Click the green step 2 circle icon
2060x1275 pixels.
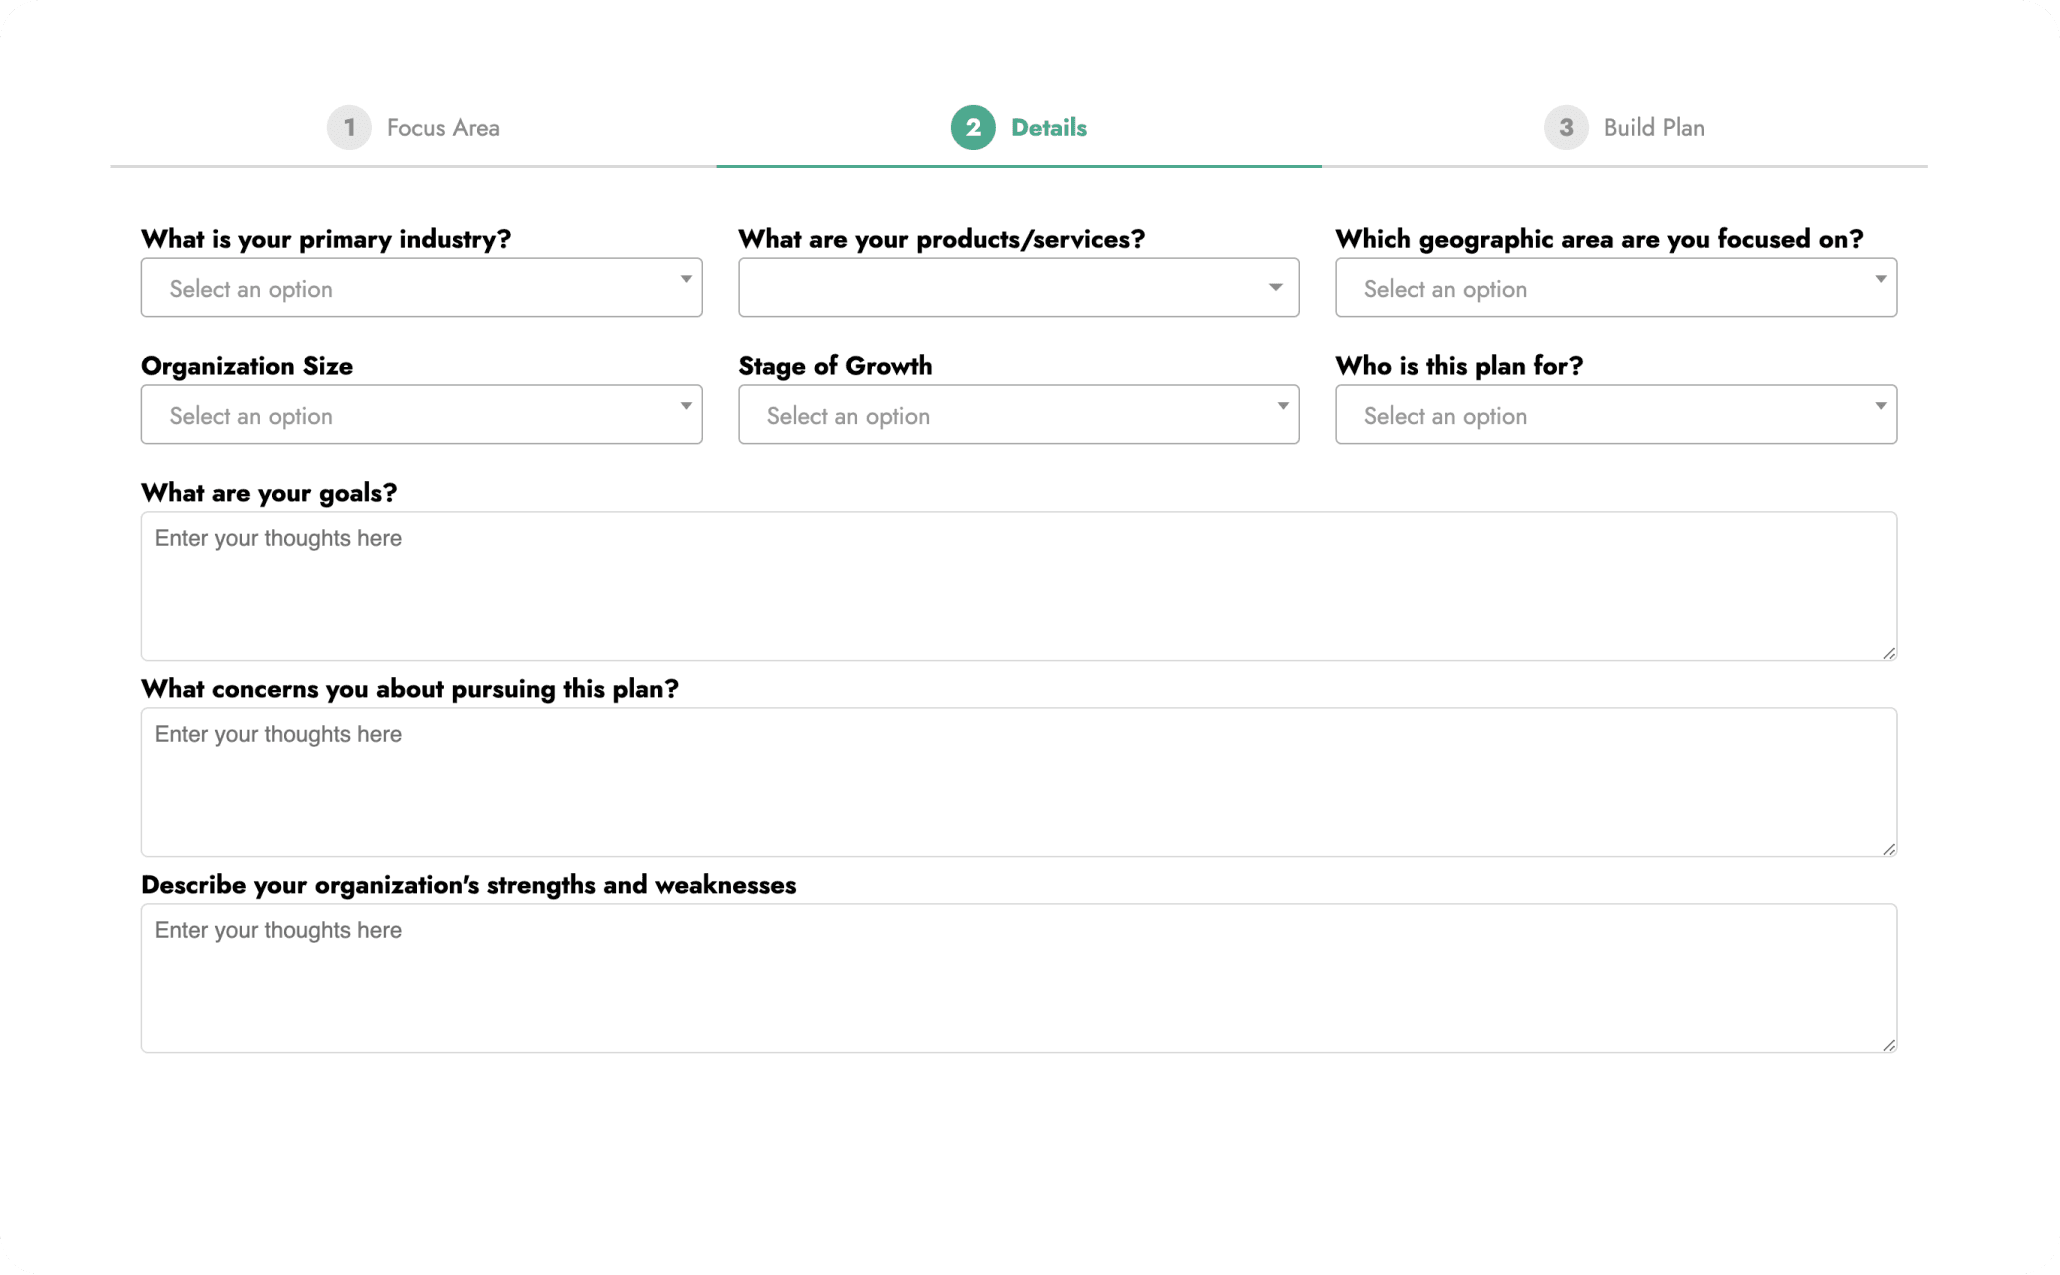[x=972, y=127]
